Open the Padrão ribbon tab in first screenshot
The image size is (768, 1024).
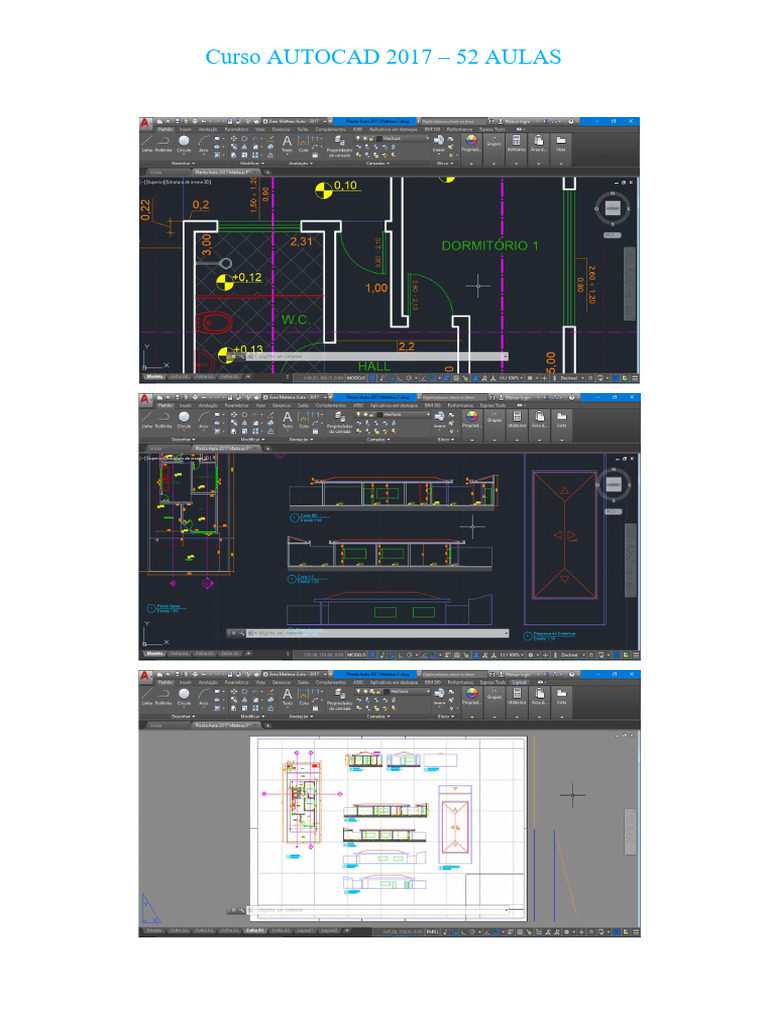point(165,129)
